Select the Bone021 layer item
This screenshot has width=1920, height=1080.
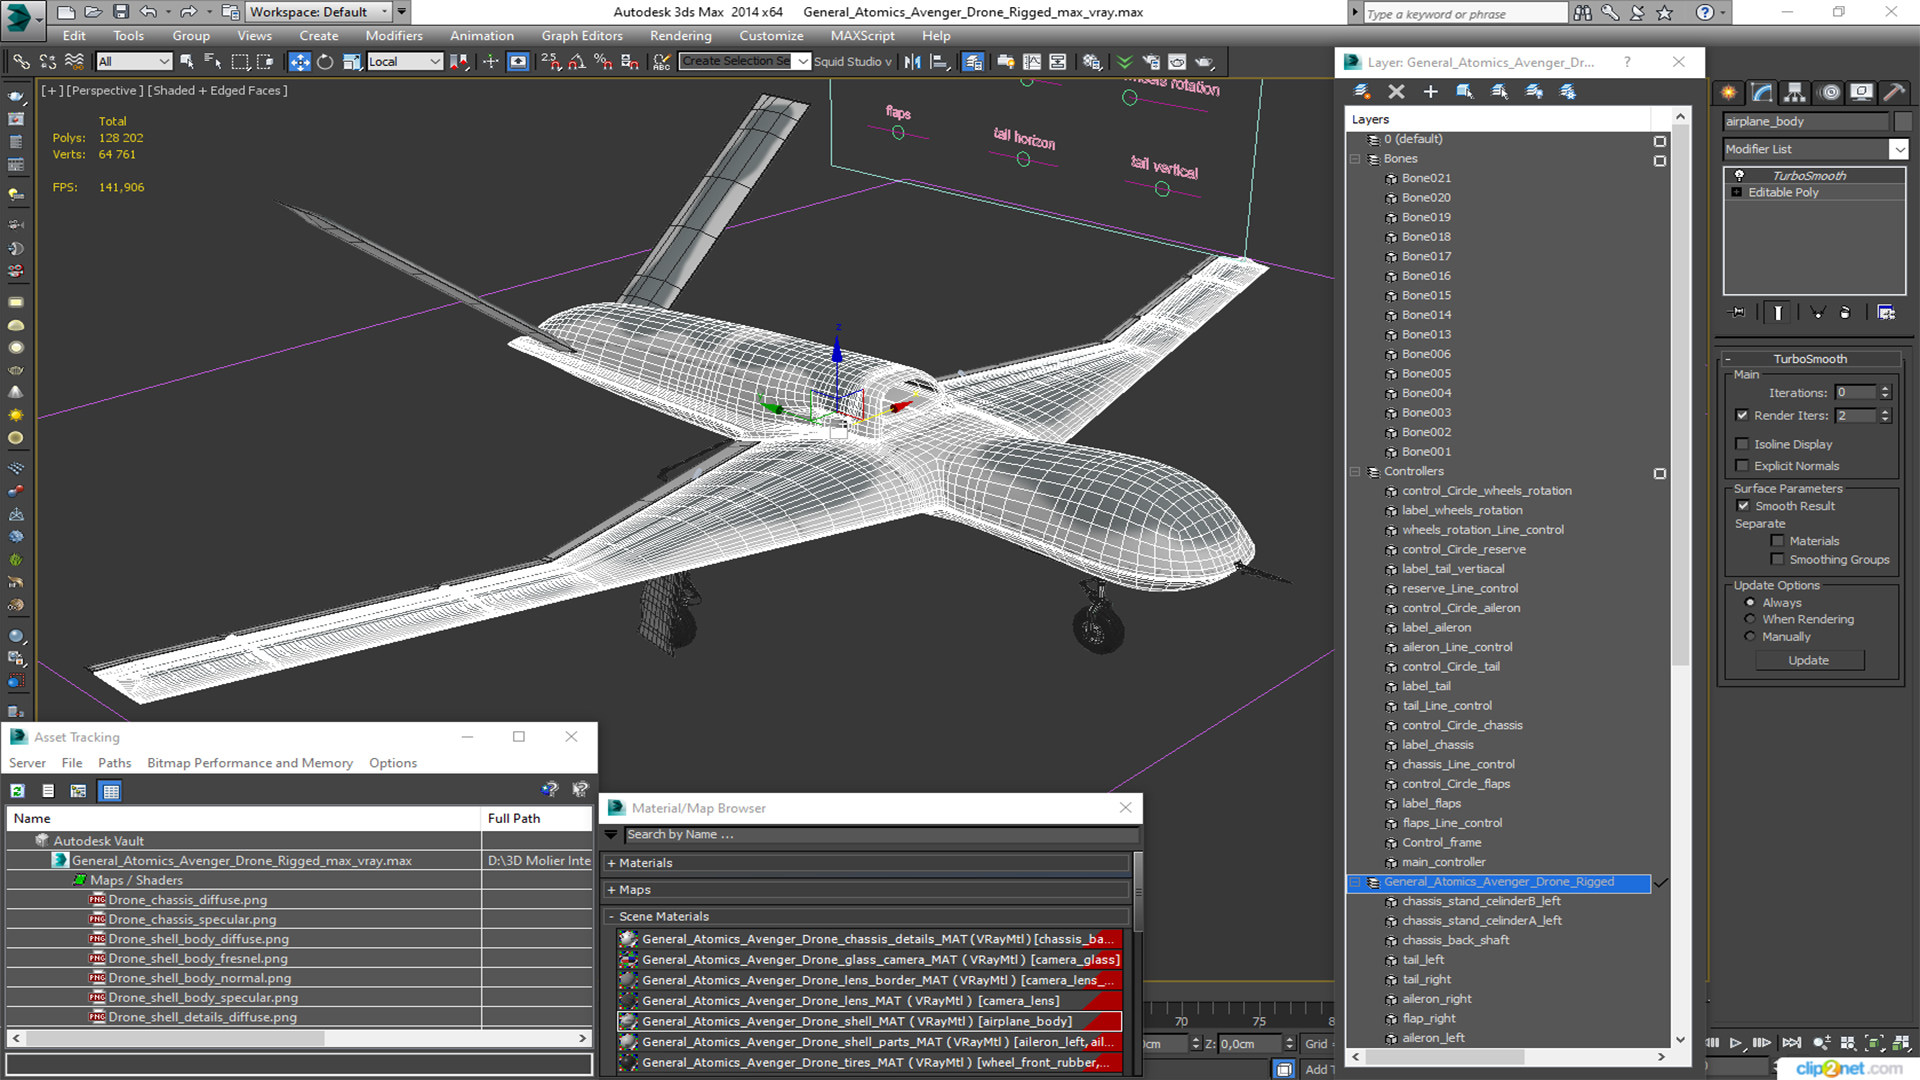(x=1425, y=178)
